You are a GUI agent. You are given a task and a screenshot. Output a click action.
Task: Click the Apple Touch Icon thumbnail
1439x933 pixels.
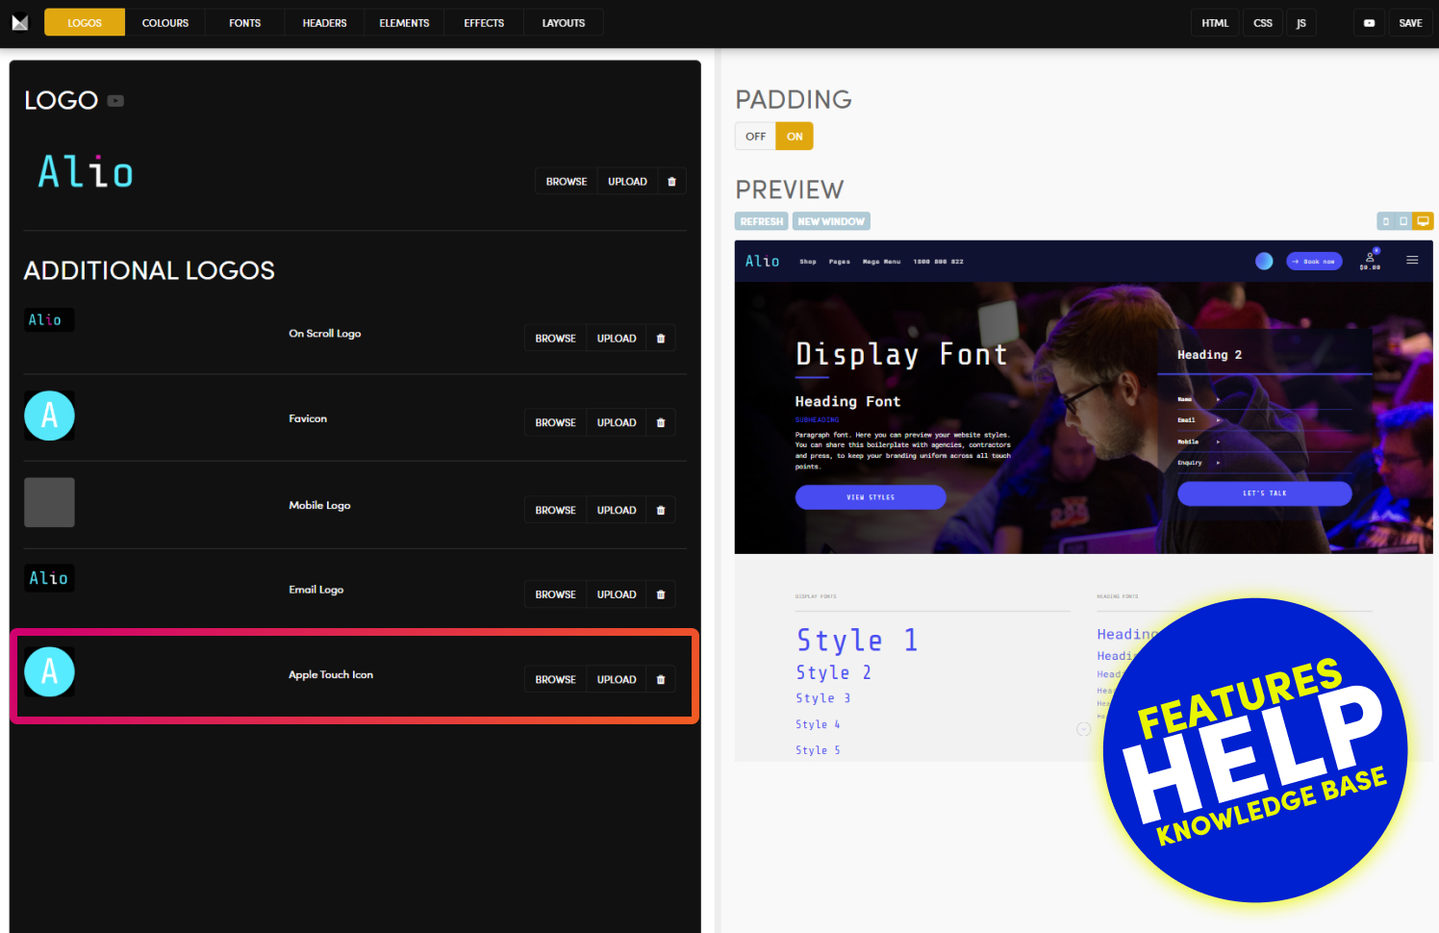[49, 672]
